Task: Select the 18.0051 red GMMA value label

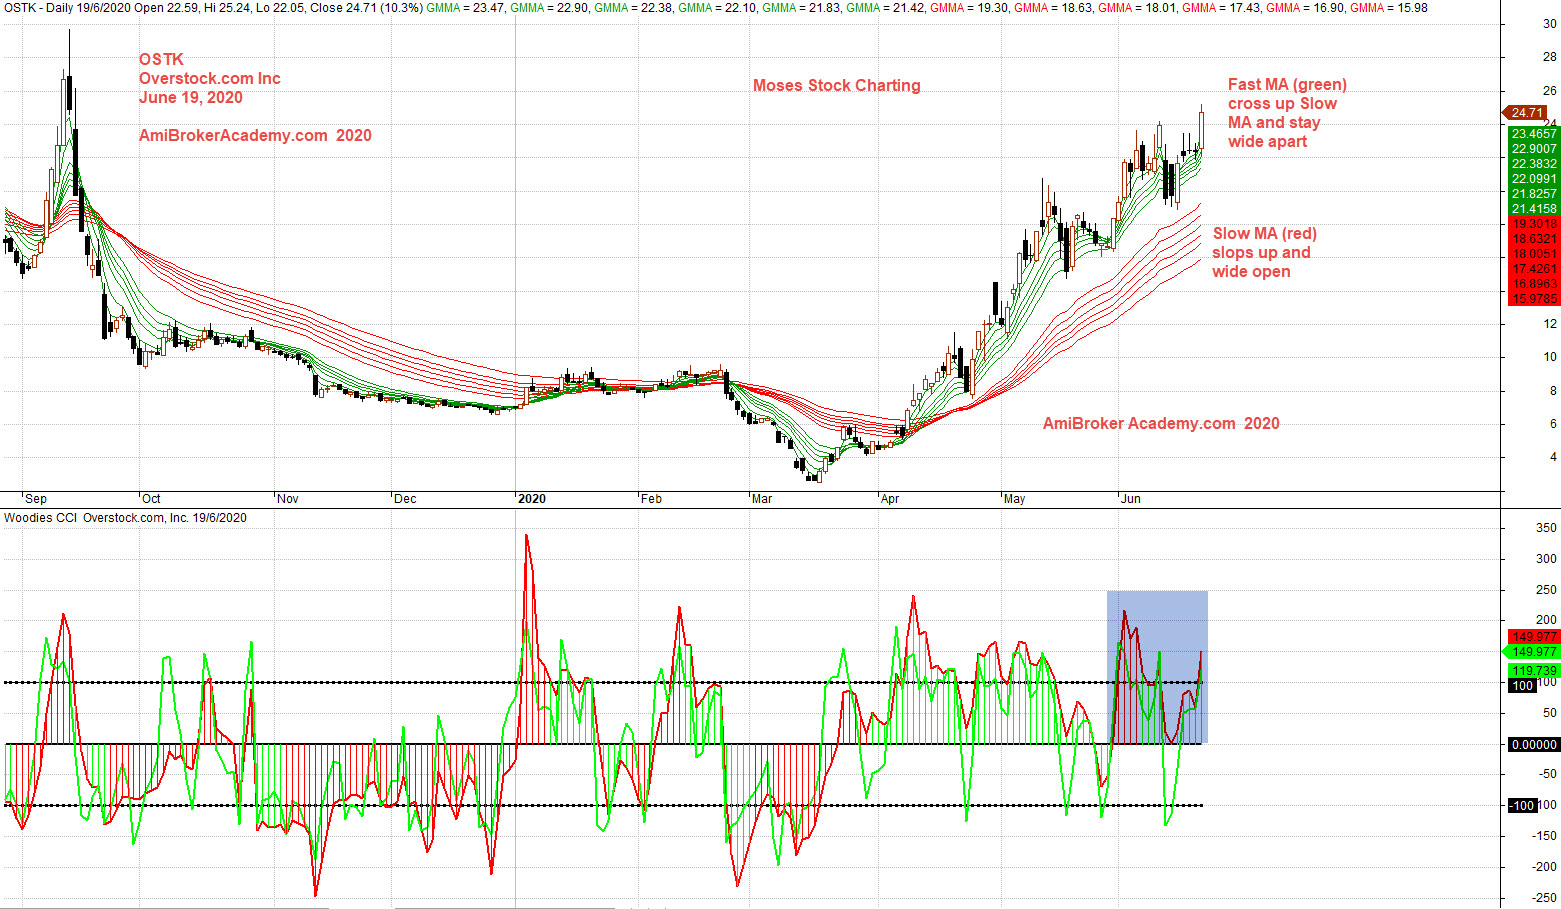Action: [1533, 254]
